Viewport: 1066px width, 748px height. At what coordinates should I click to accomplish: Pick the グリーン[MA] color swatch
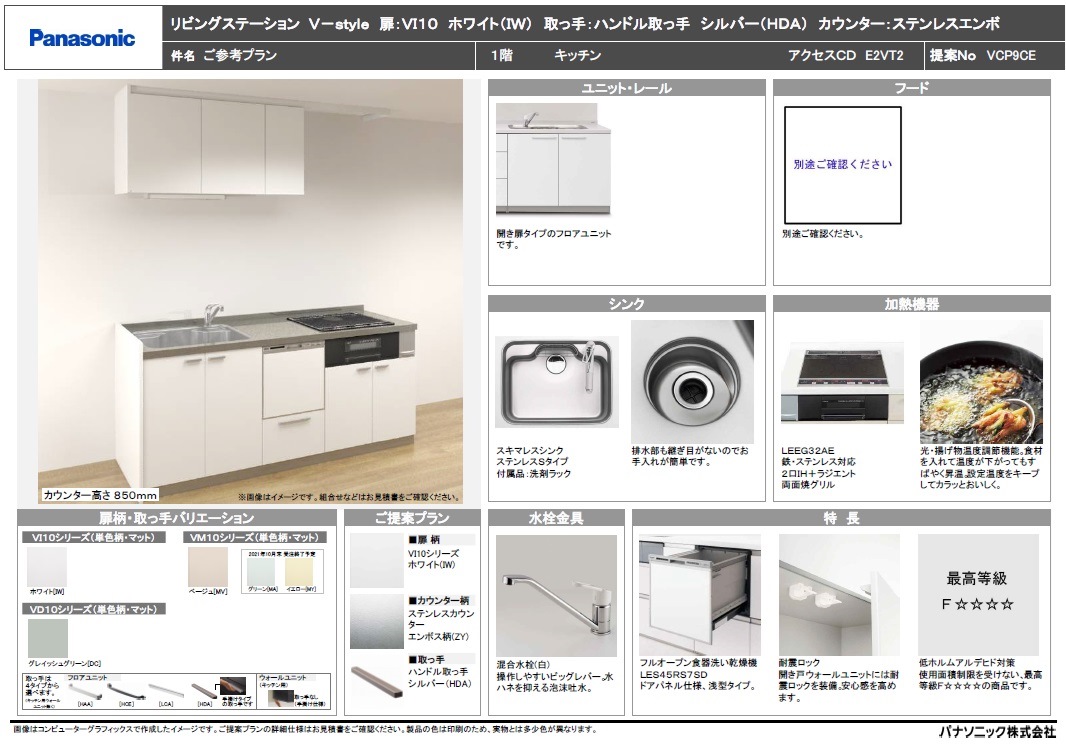point(262,571)
